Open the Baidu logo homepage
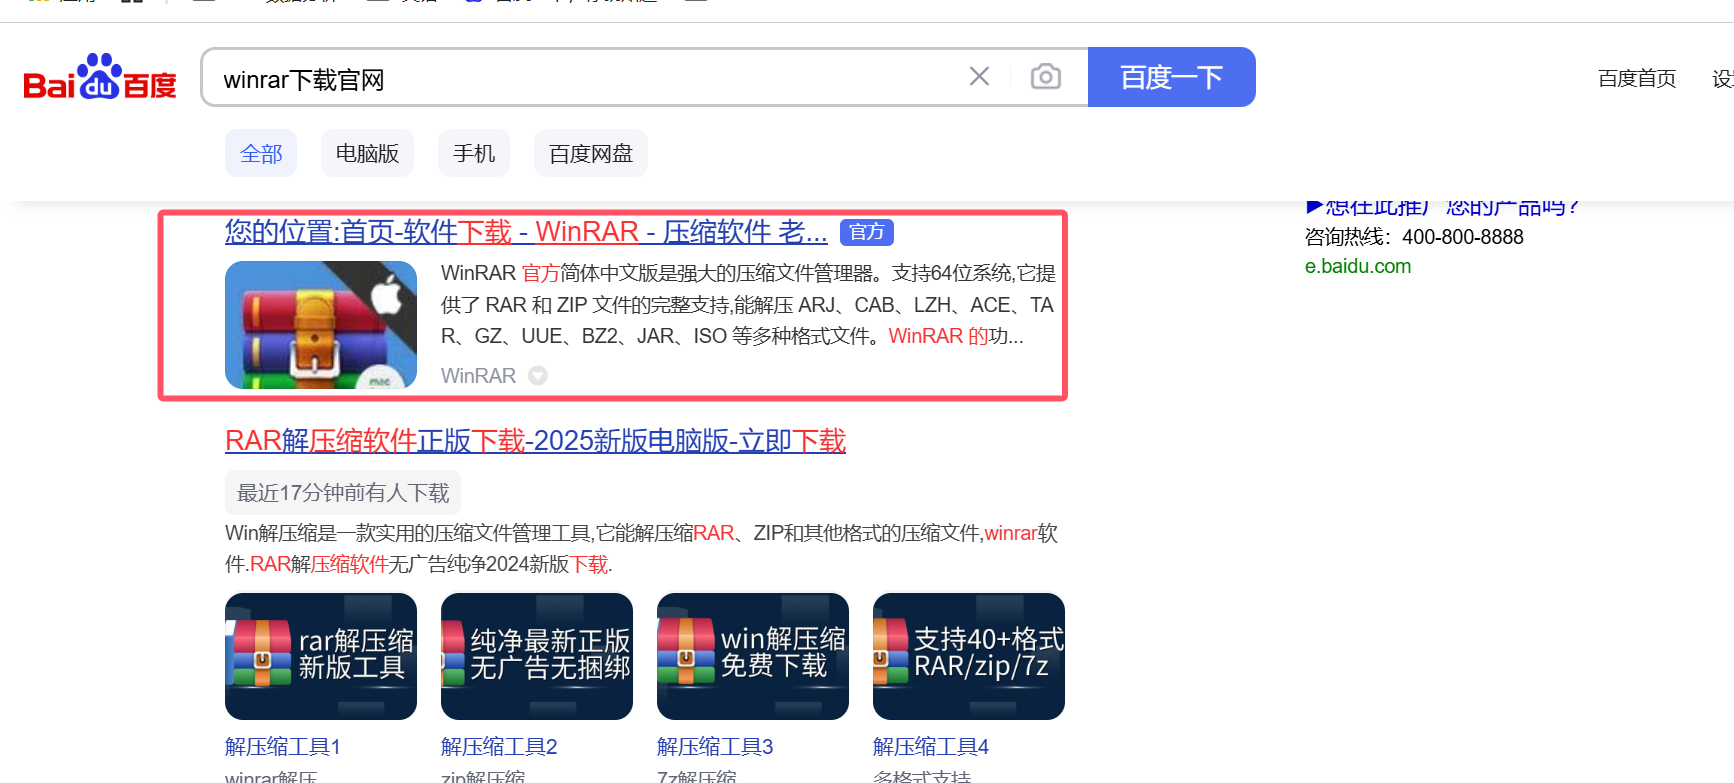The image size is (1734, 783). (100, 77)
